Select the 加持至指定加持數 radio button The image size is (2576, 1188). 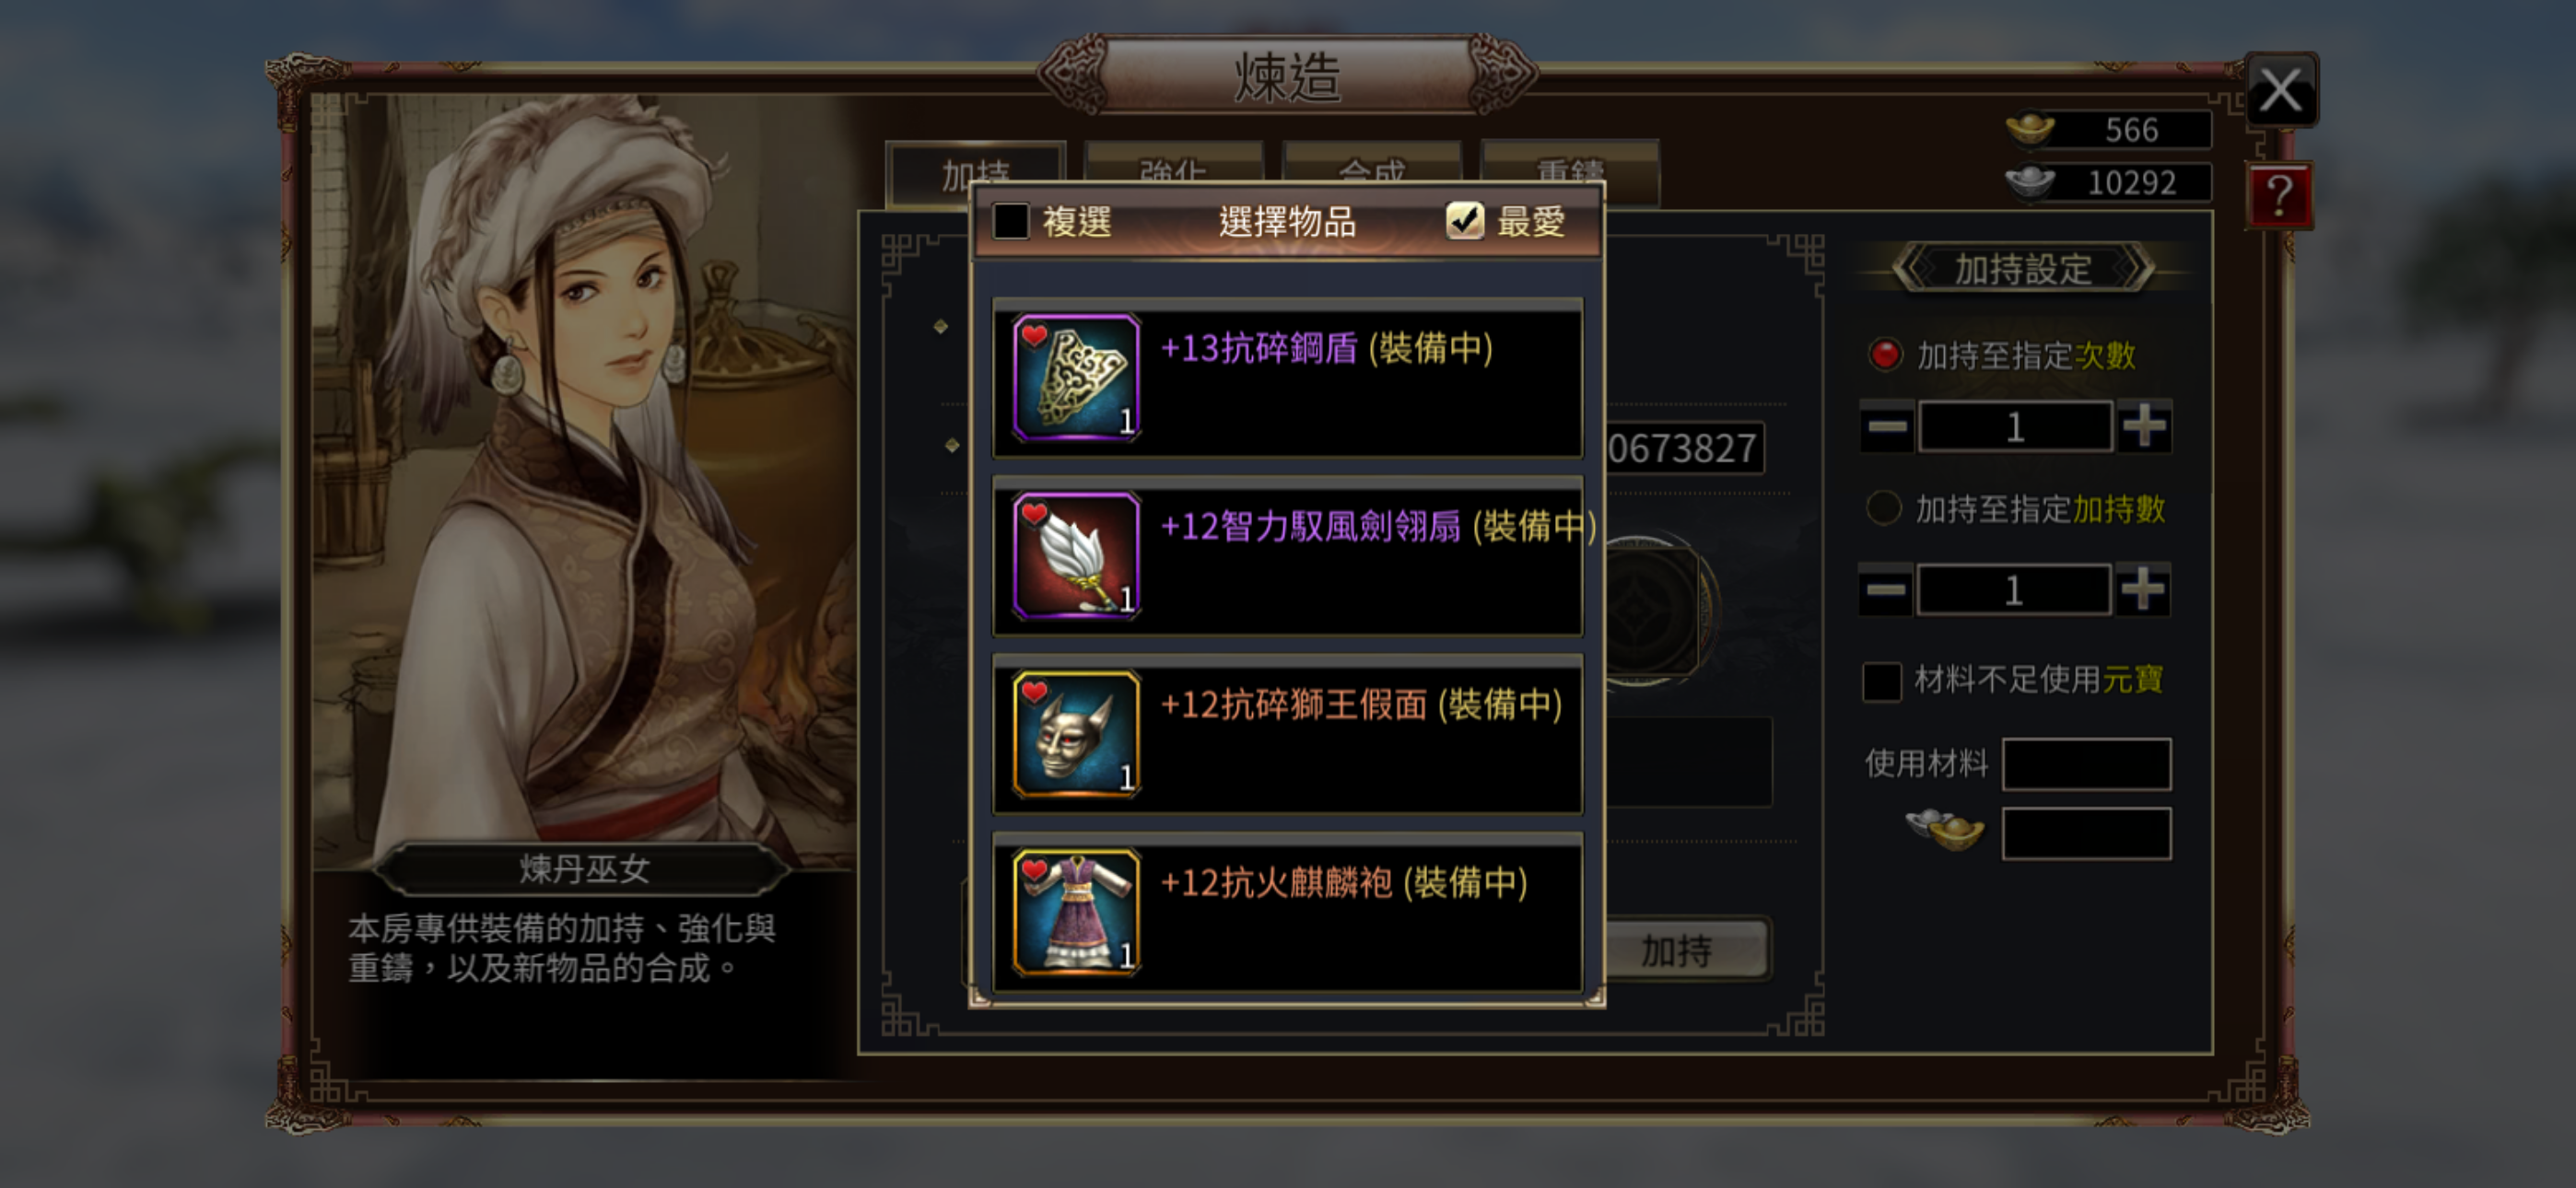click(x=1884, y=508)
